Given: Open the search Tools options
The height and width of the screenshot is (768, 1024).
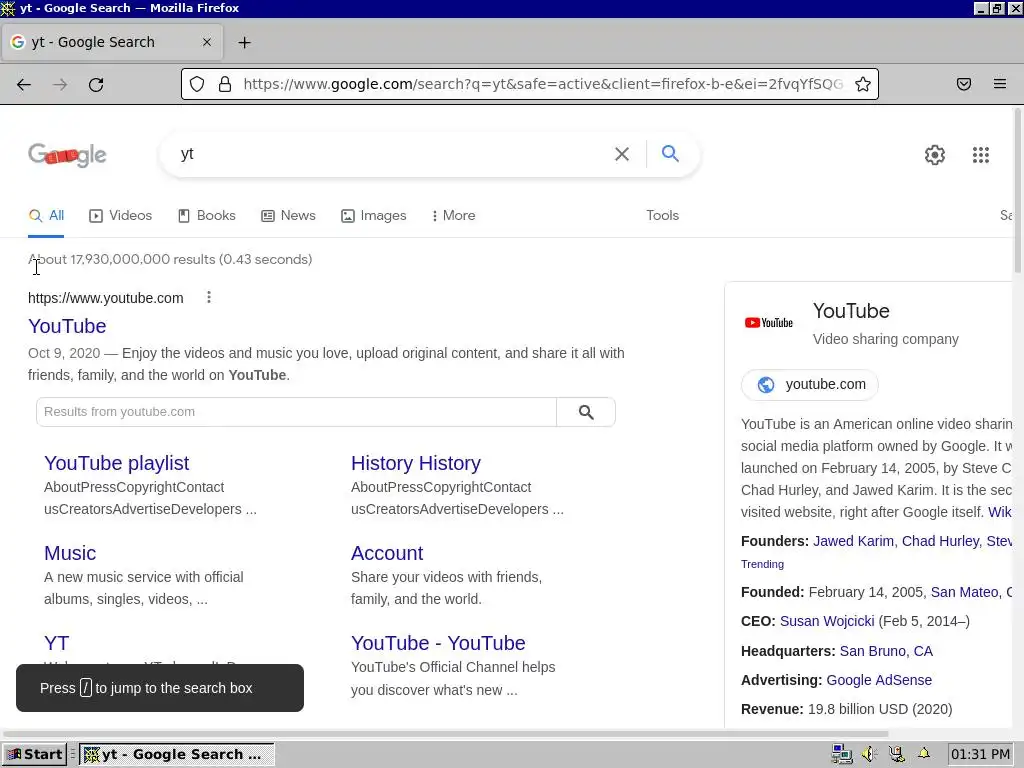Looking at the screenshot, I should pyautogui.click(x=662, y=216).
